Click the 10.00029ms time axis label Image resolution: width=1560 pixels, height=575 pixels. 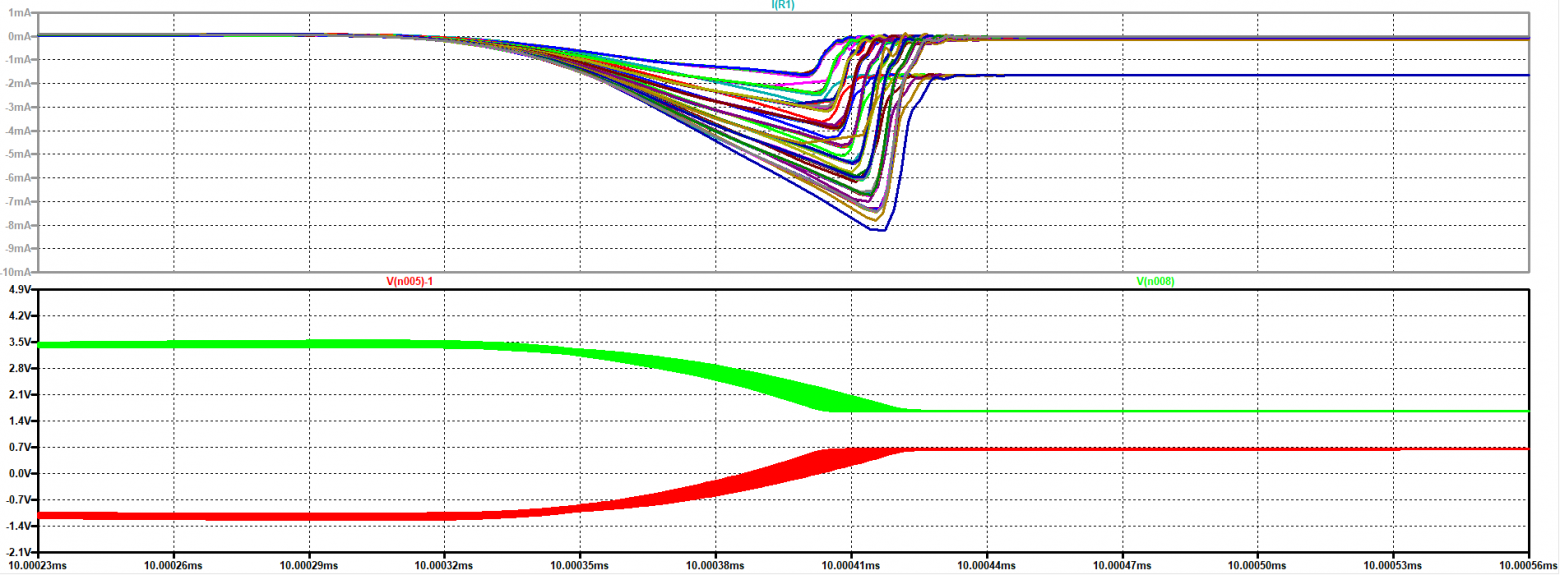[310, 565]
